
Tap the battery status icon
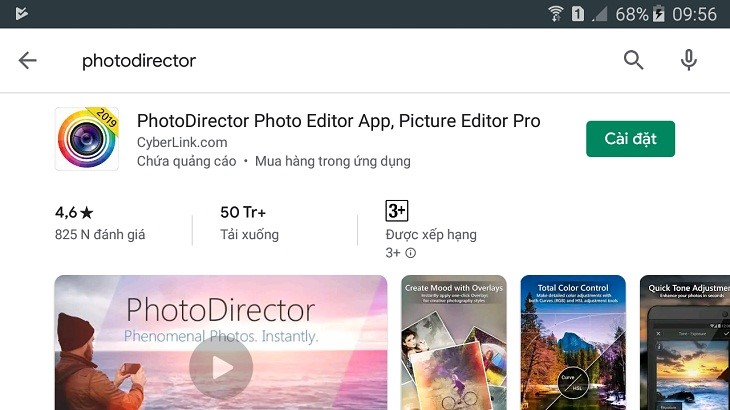(658, 13)
